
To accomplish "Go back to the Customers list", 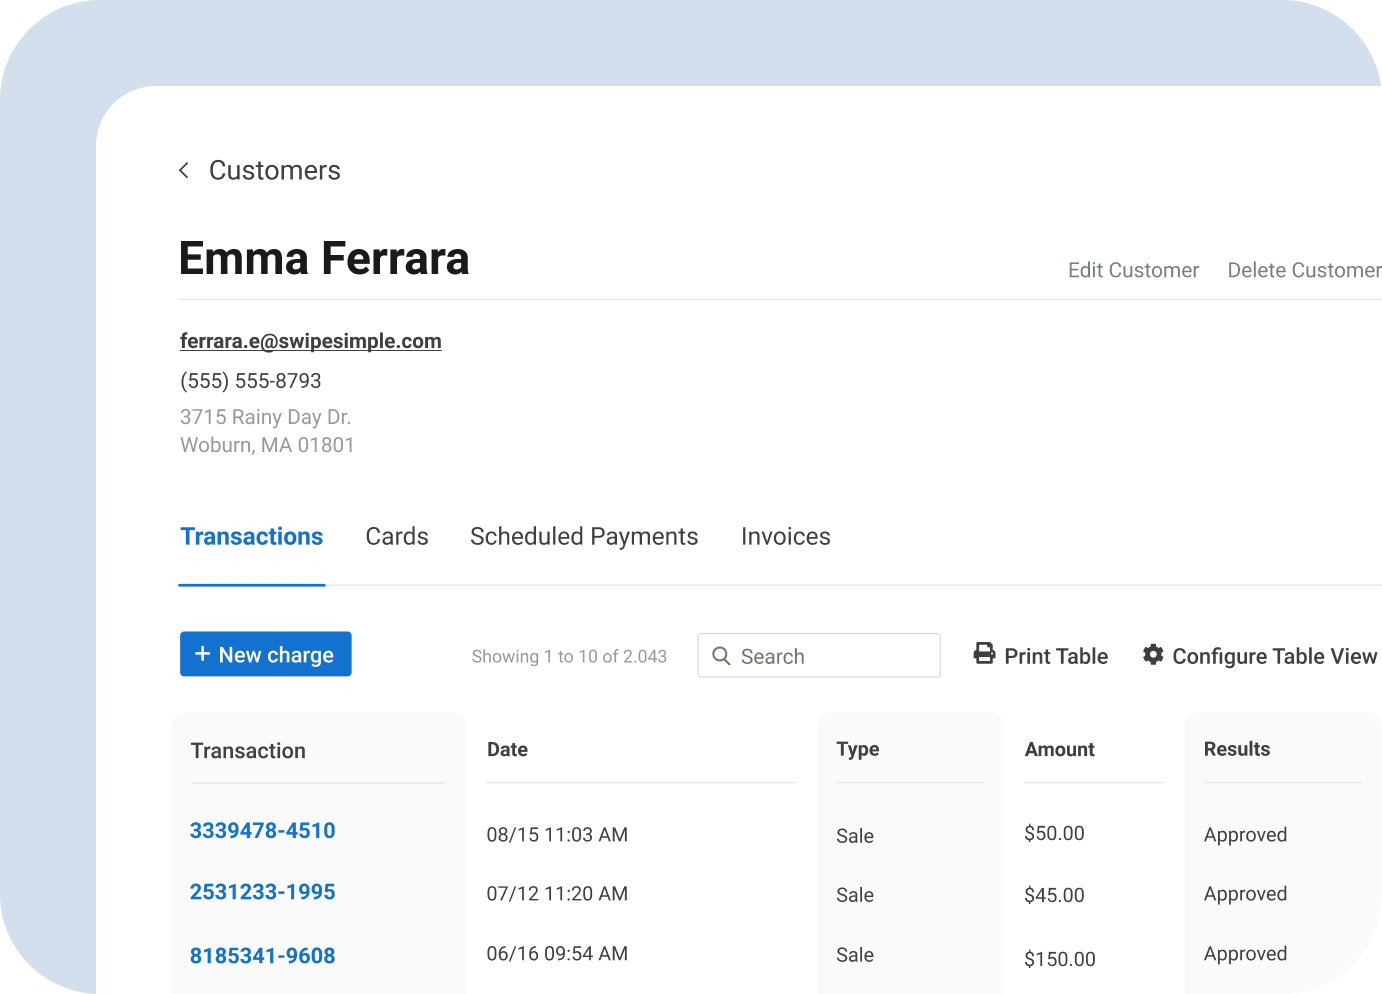I will (274, 170).
